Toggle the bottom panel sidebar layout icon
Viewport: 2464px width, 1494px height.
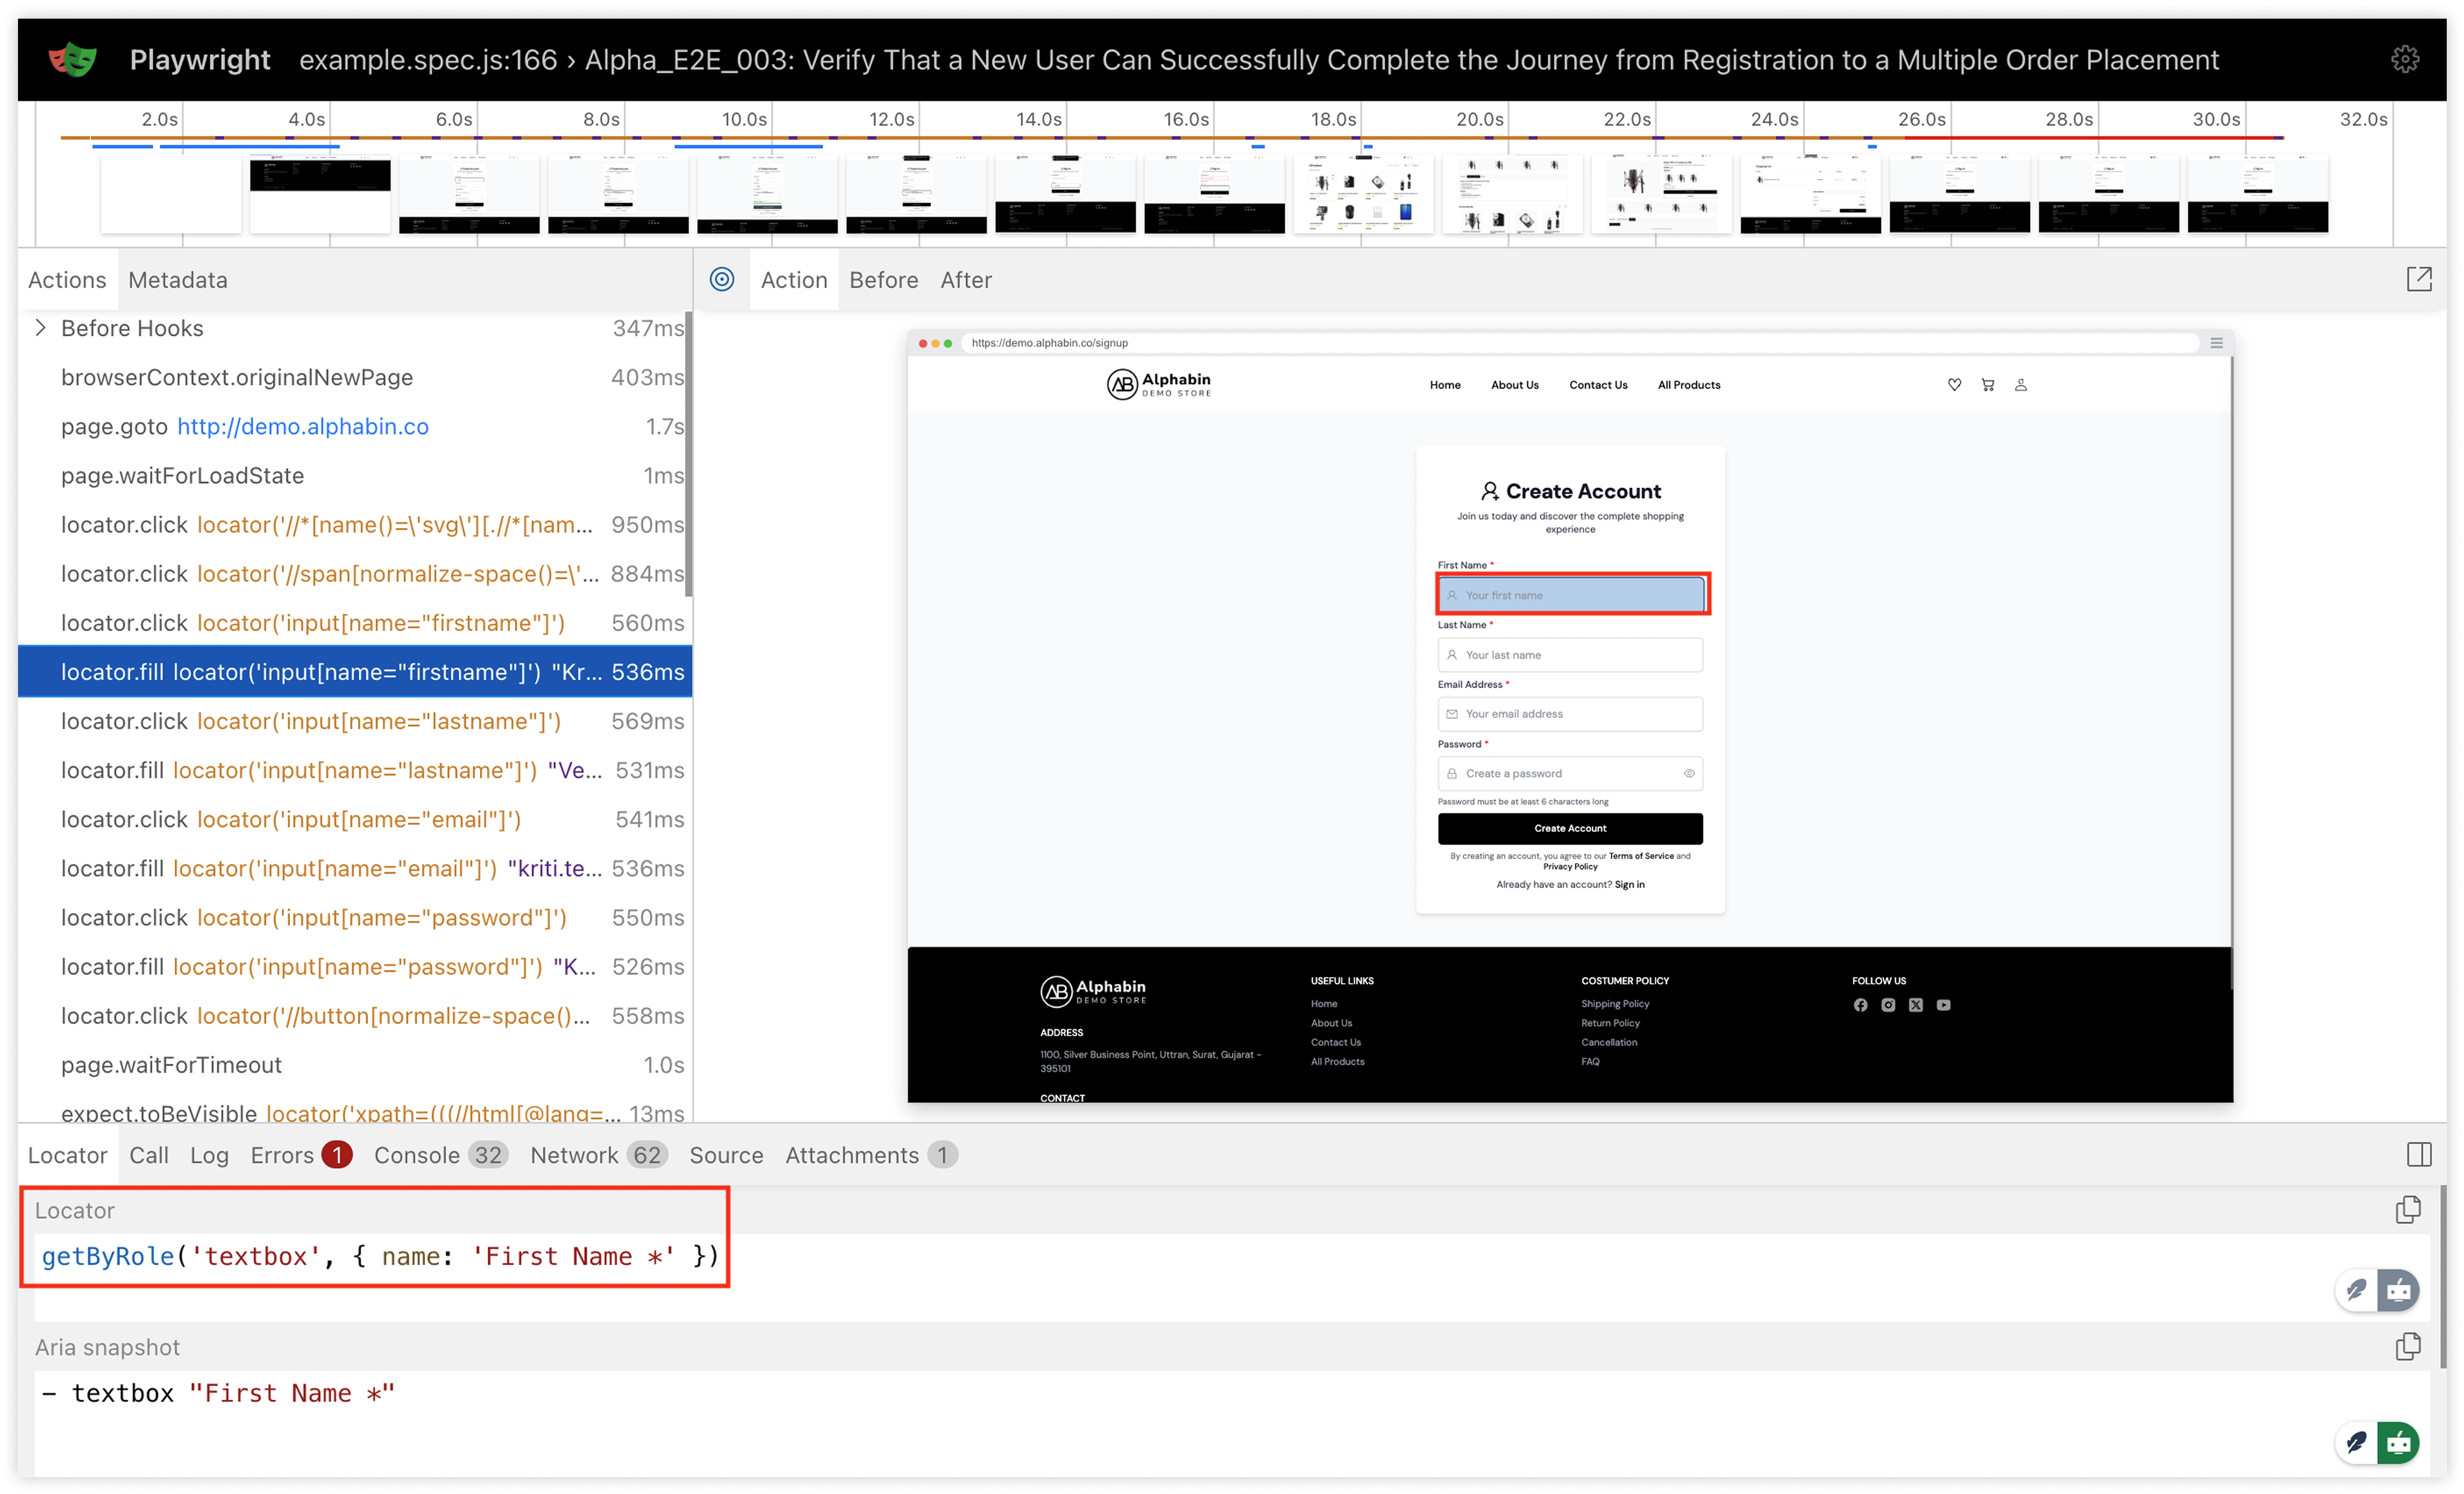coord(2419,1155)
